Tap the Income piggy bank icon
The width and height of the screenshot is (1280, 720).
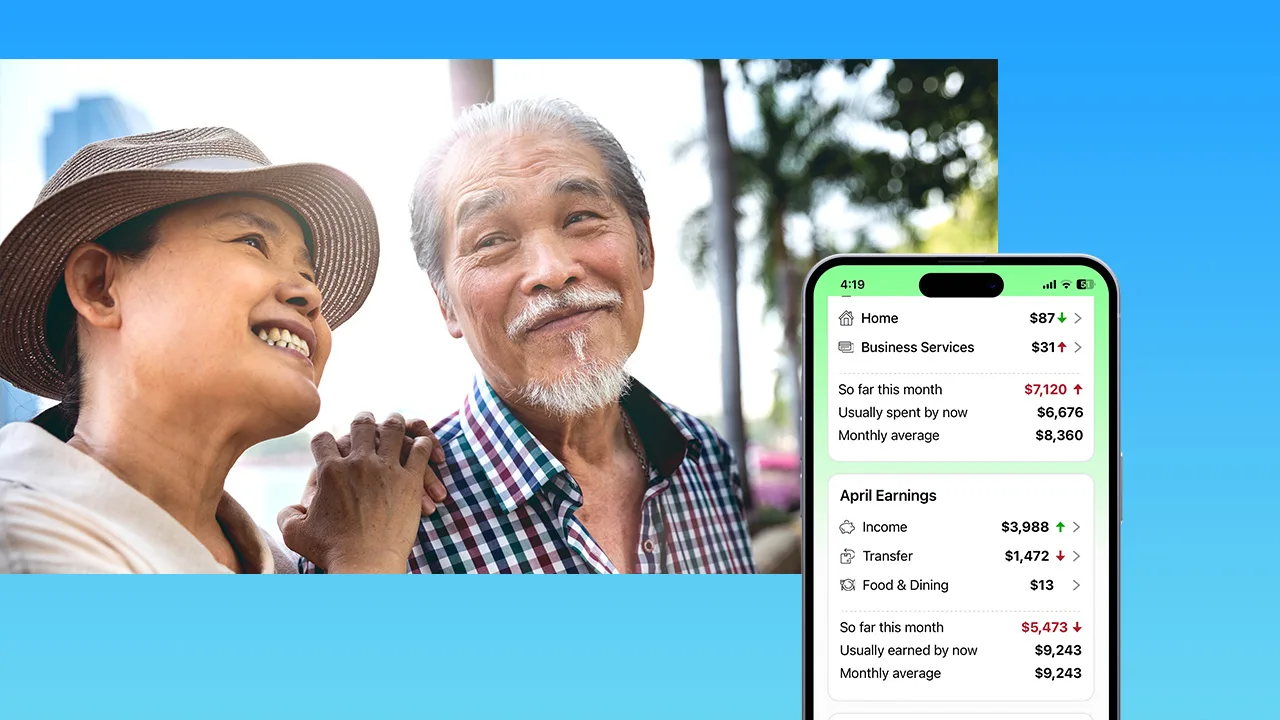point(847,527)
